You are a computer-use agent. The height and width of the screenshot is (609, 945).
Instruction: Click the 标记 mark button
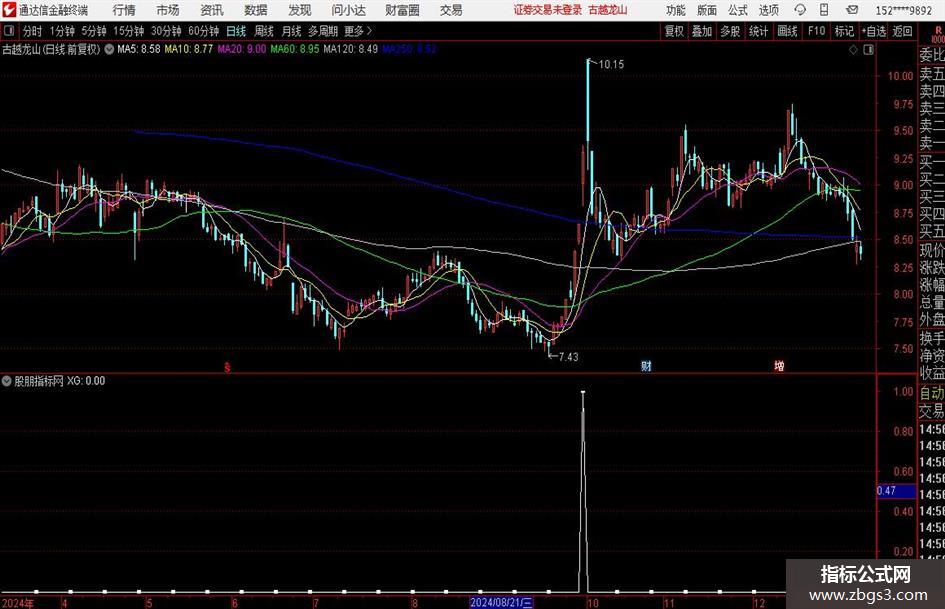click(844, 31)
